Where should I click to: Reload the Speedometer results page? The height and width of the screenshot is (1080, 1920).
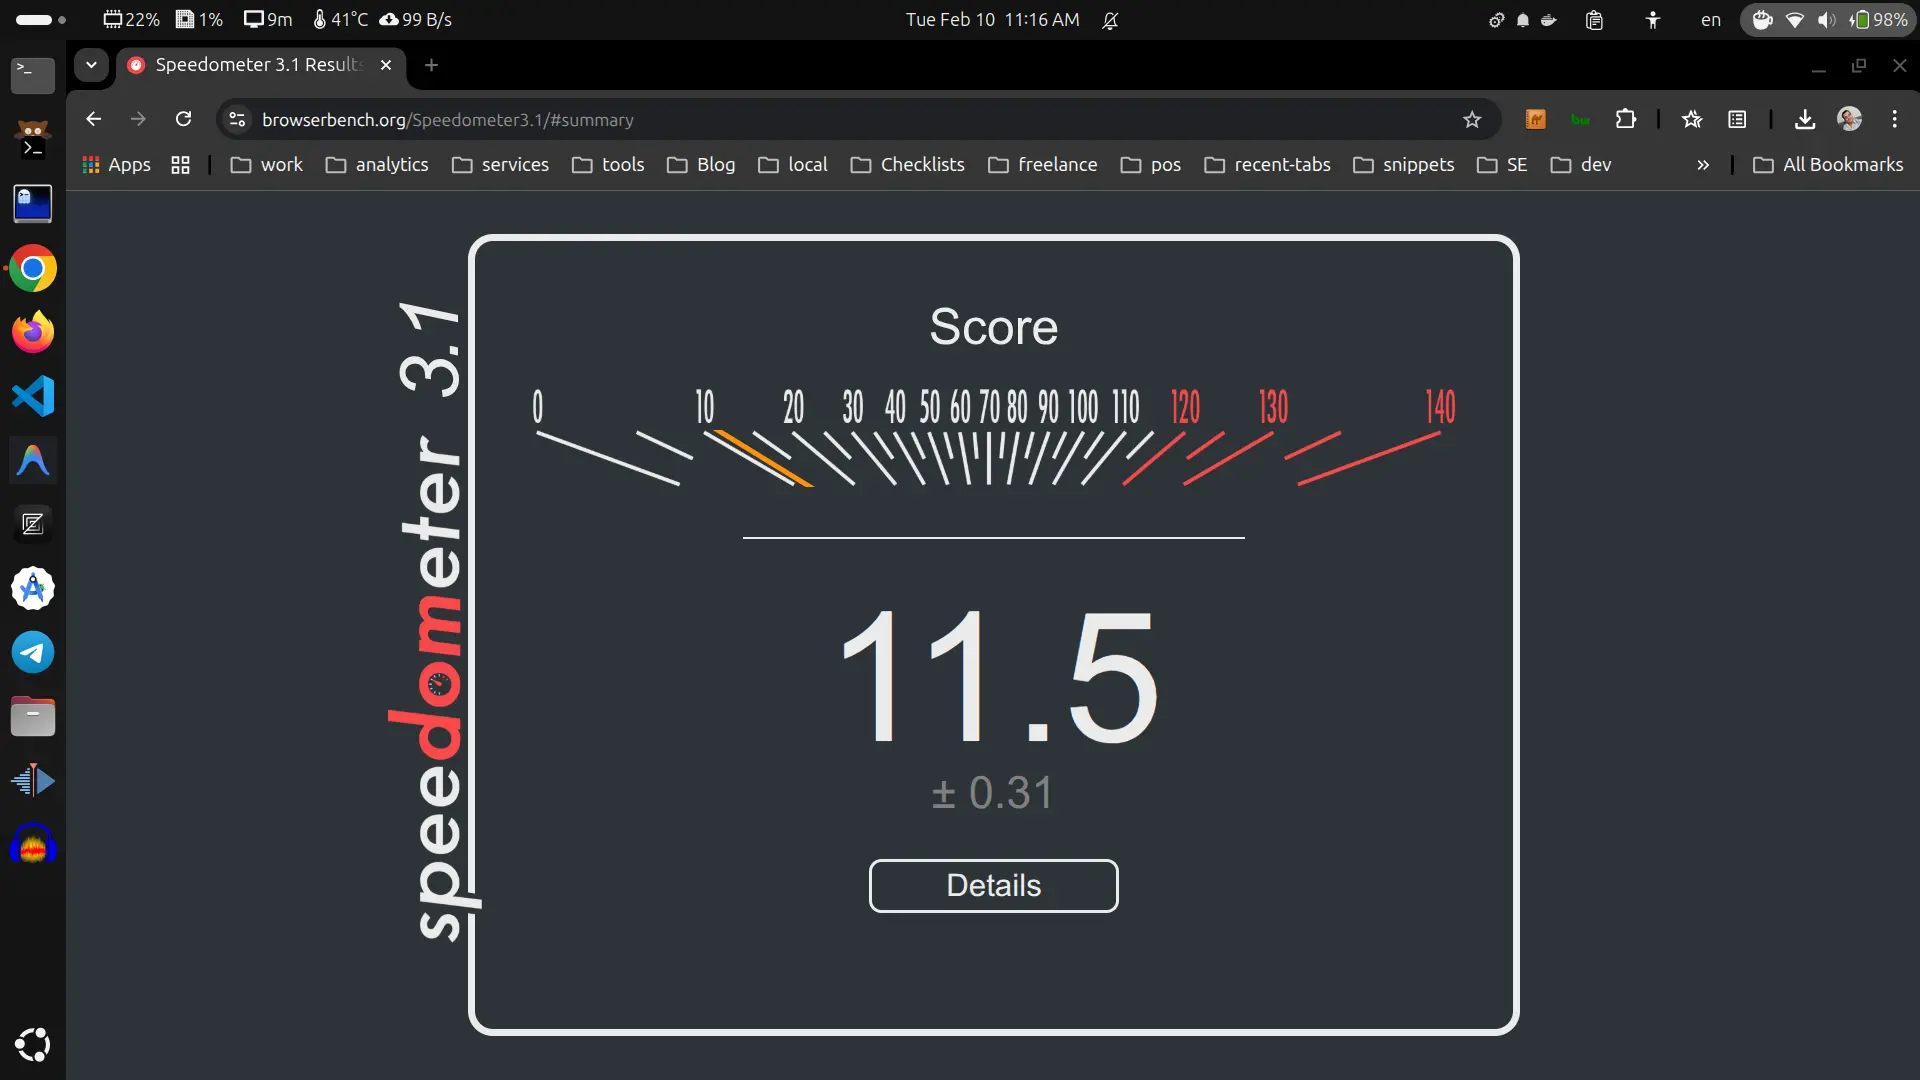(184, 119)
